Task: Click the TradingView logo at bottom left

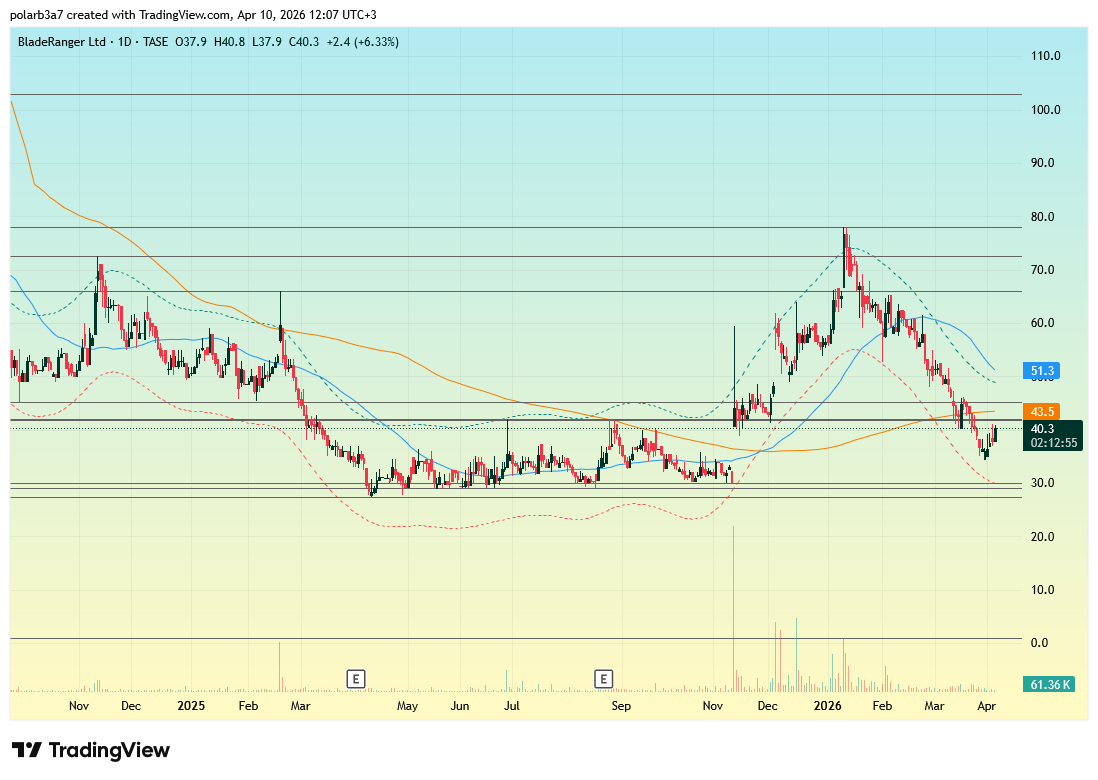Action: (x=91, y=750)
